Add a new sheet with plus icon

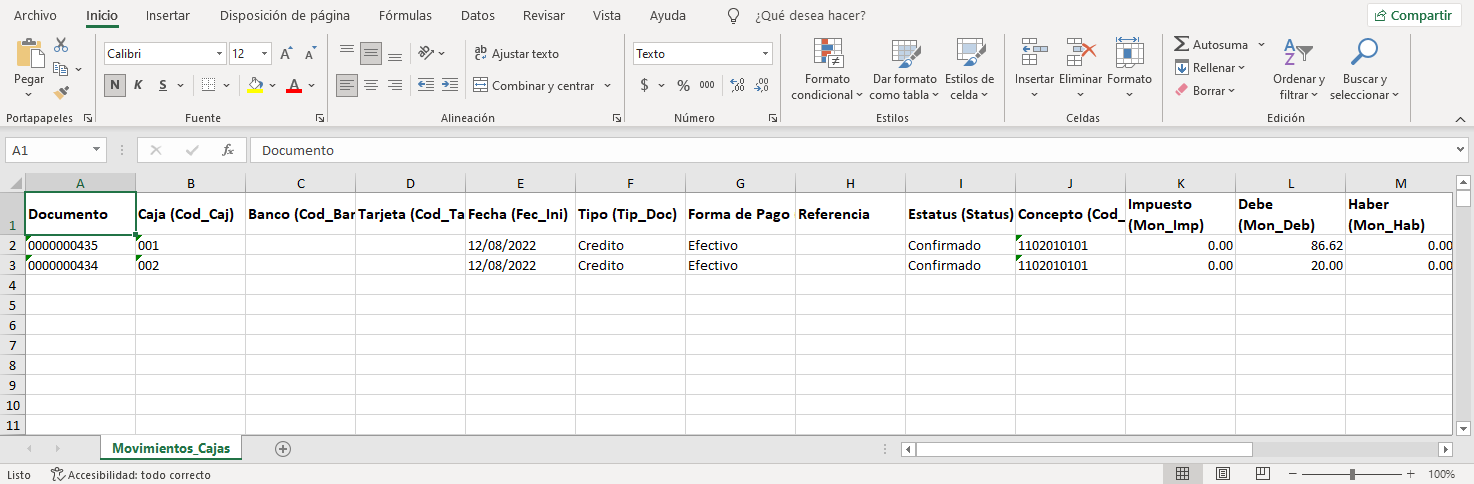tap(283, 449)
